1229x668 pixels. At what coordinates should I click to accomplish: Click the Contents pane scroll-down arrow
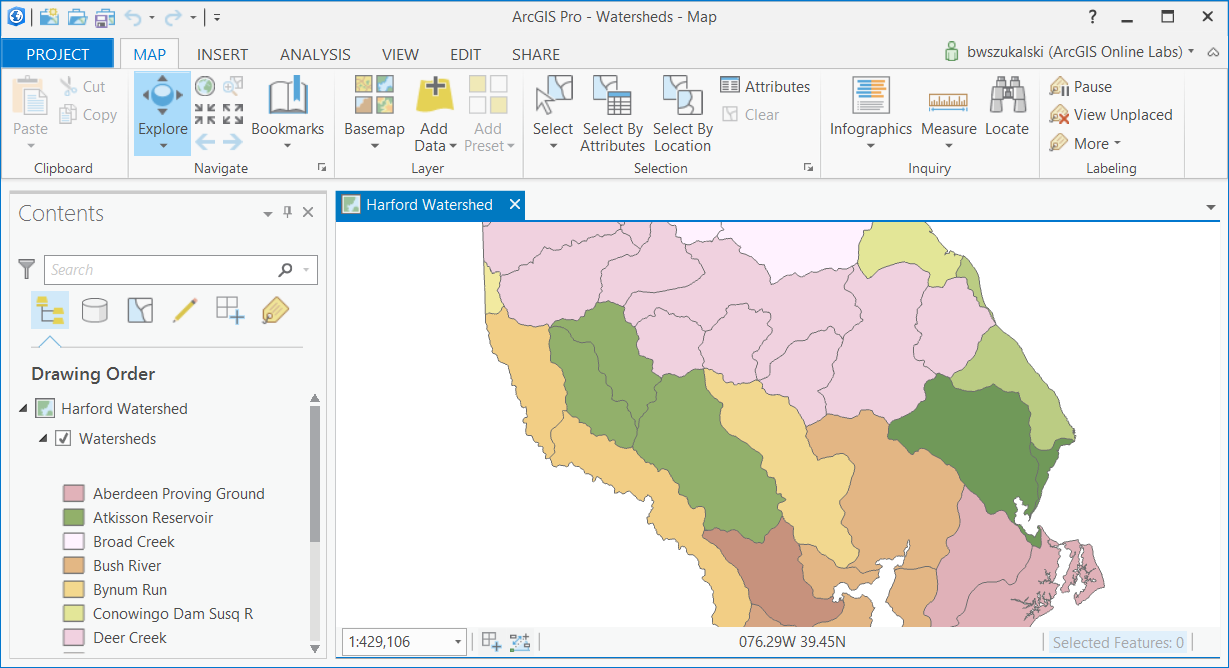point(315,648)
